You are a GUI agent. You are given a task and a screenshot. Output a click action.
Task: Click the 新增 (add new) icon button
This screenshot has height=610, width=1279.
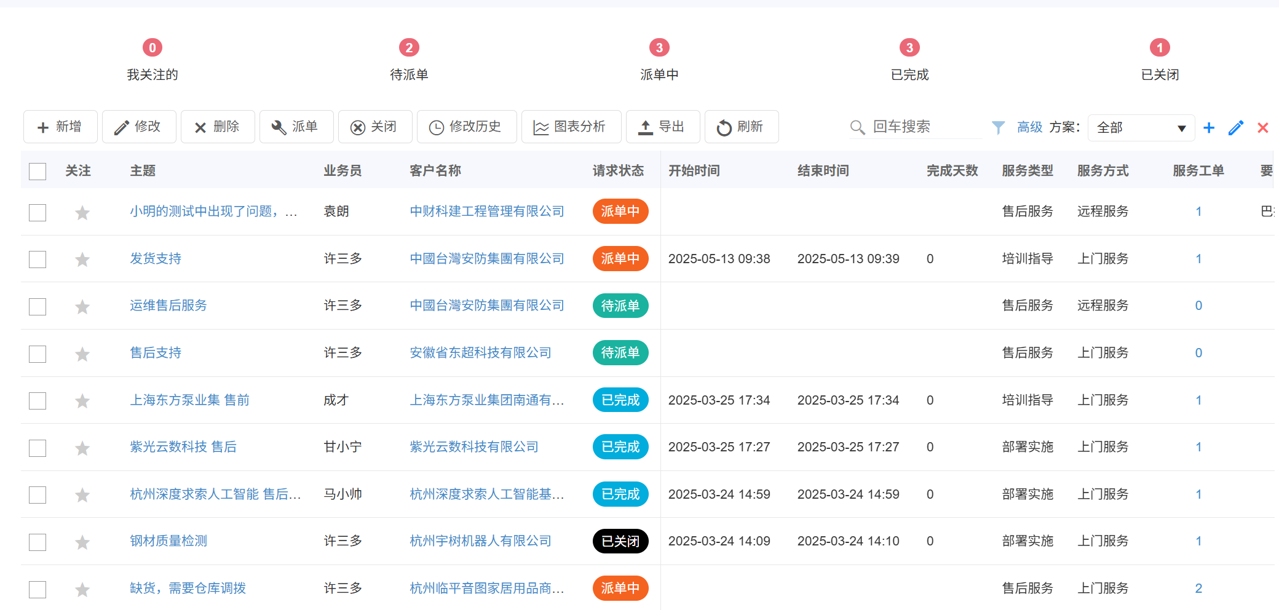pos(59,126)
